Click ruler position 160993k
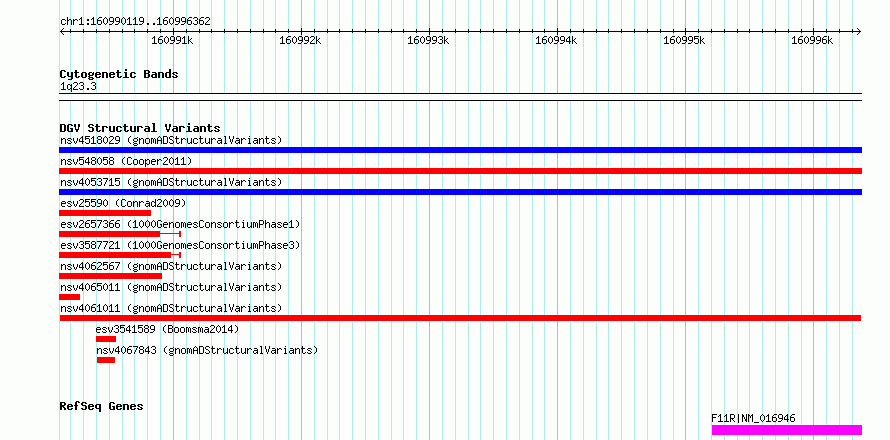Screen dimensions: 890x440 pyautogui.click(x=429, y=40)
